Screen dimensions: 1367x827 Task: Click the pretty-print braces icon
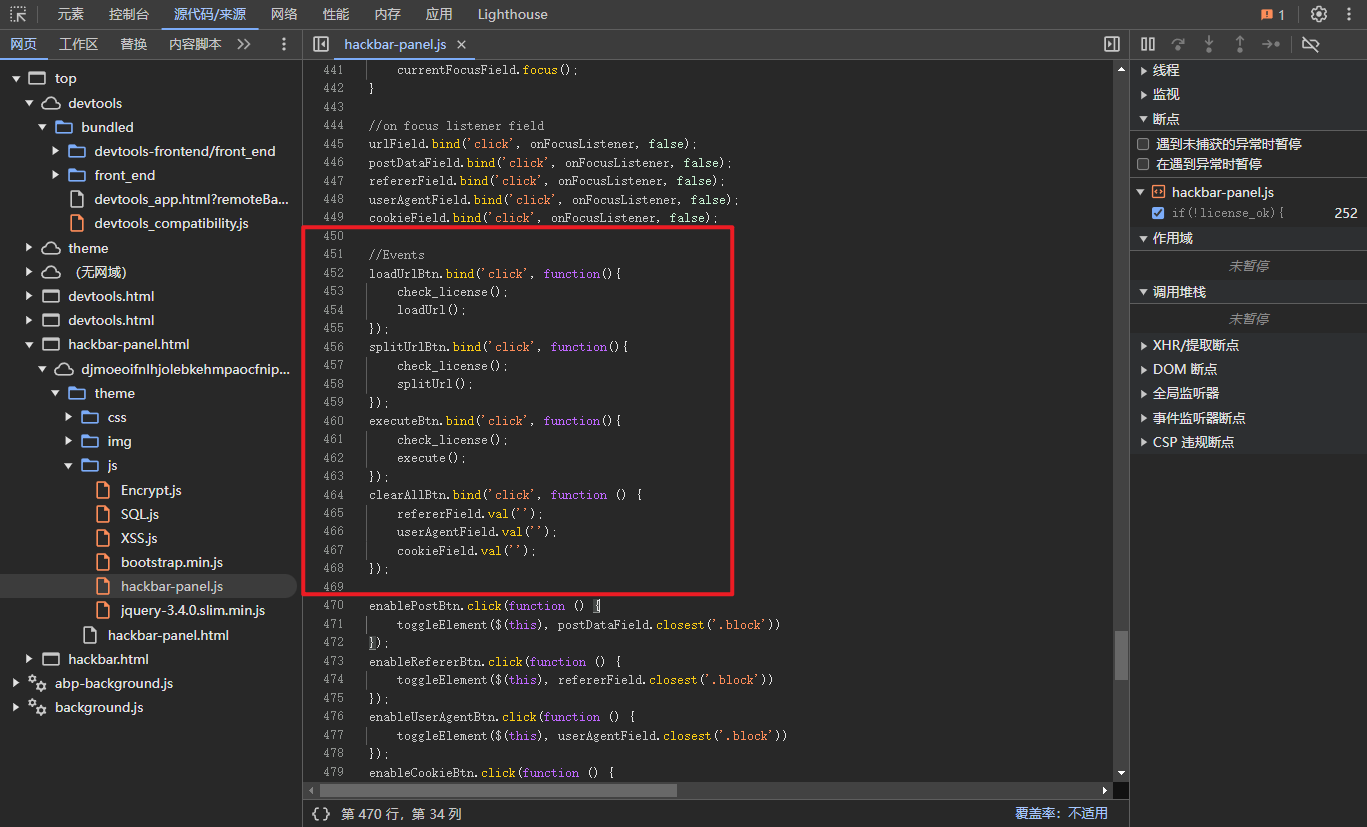pos(320,813)
